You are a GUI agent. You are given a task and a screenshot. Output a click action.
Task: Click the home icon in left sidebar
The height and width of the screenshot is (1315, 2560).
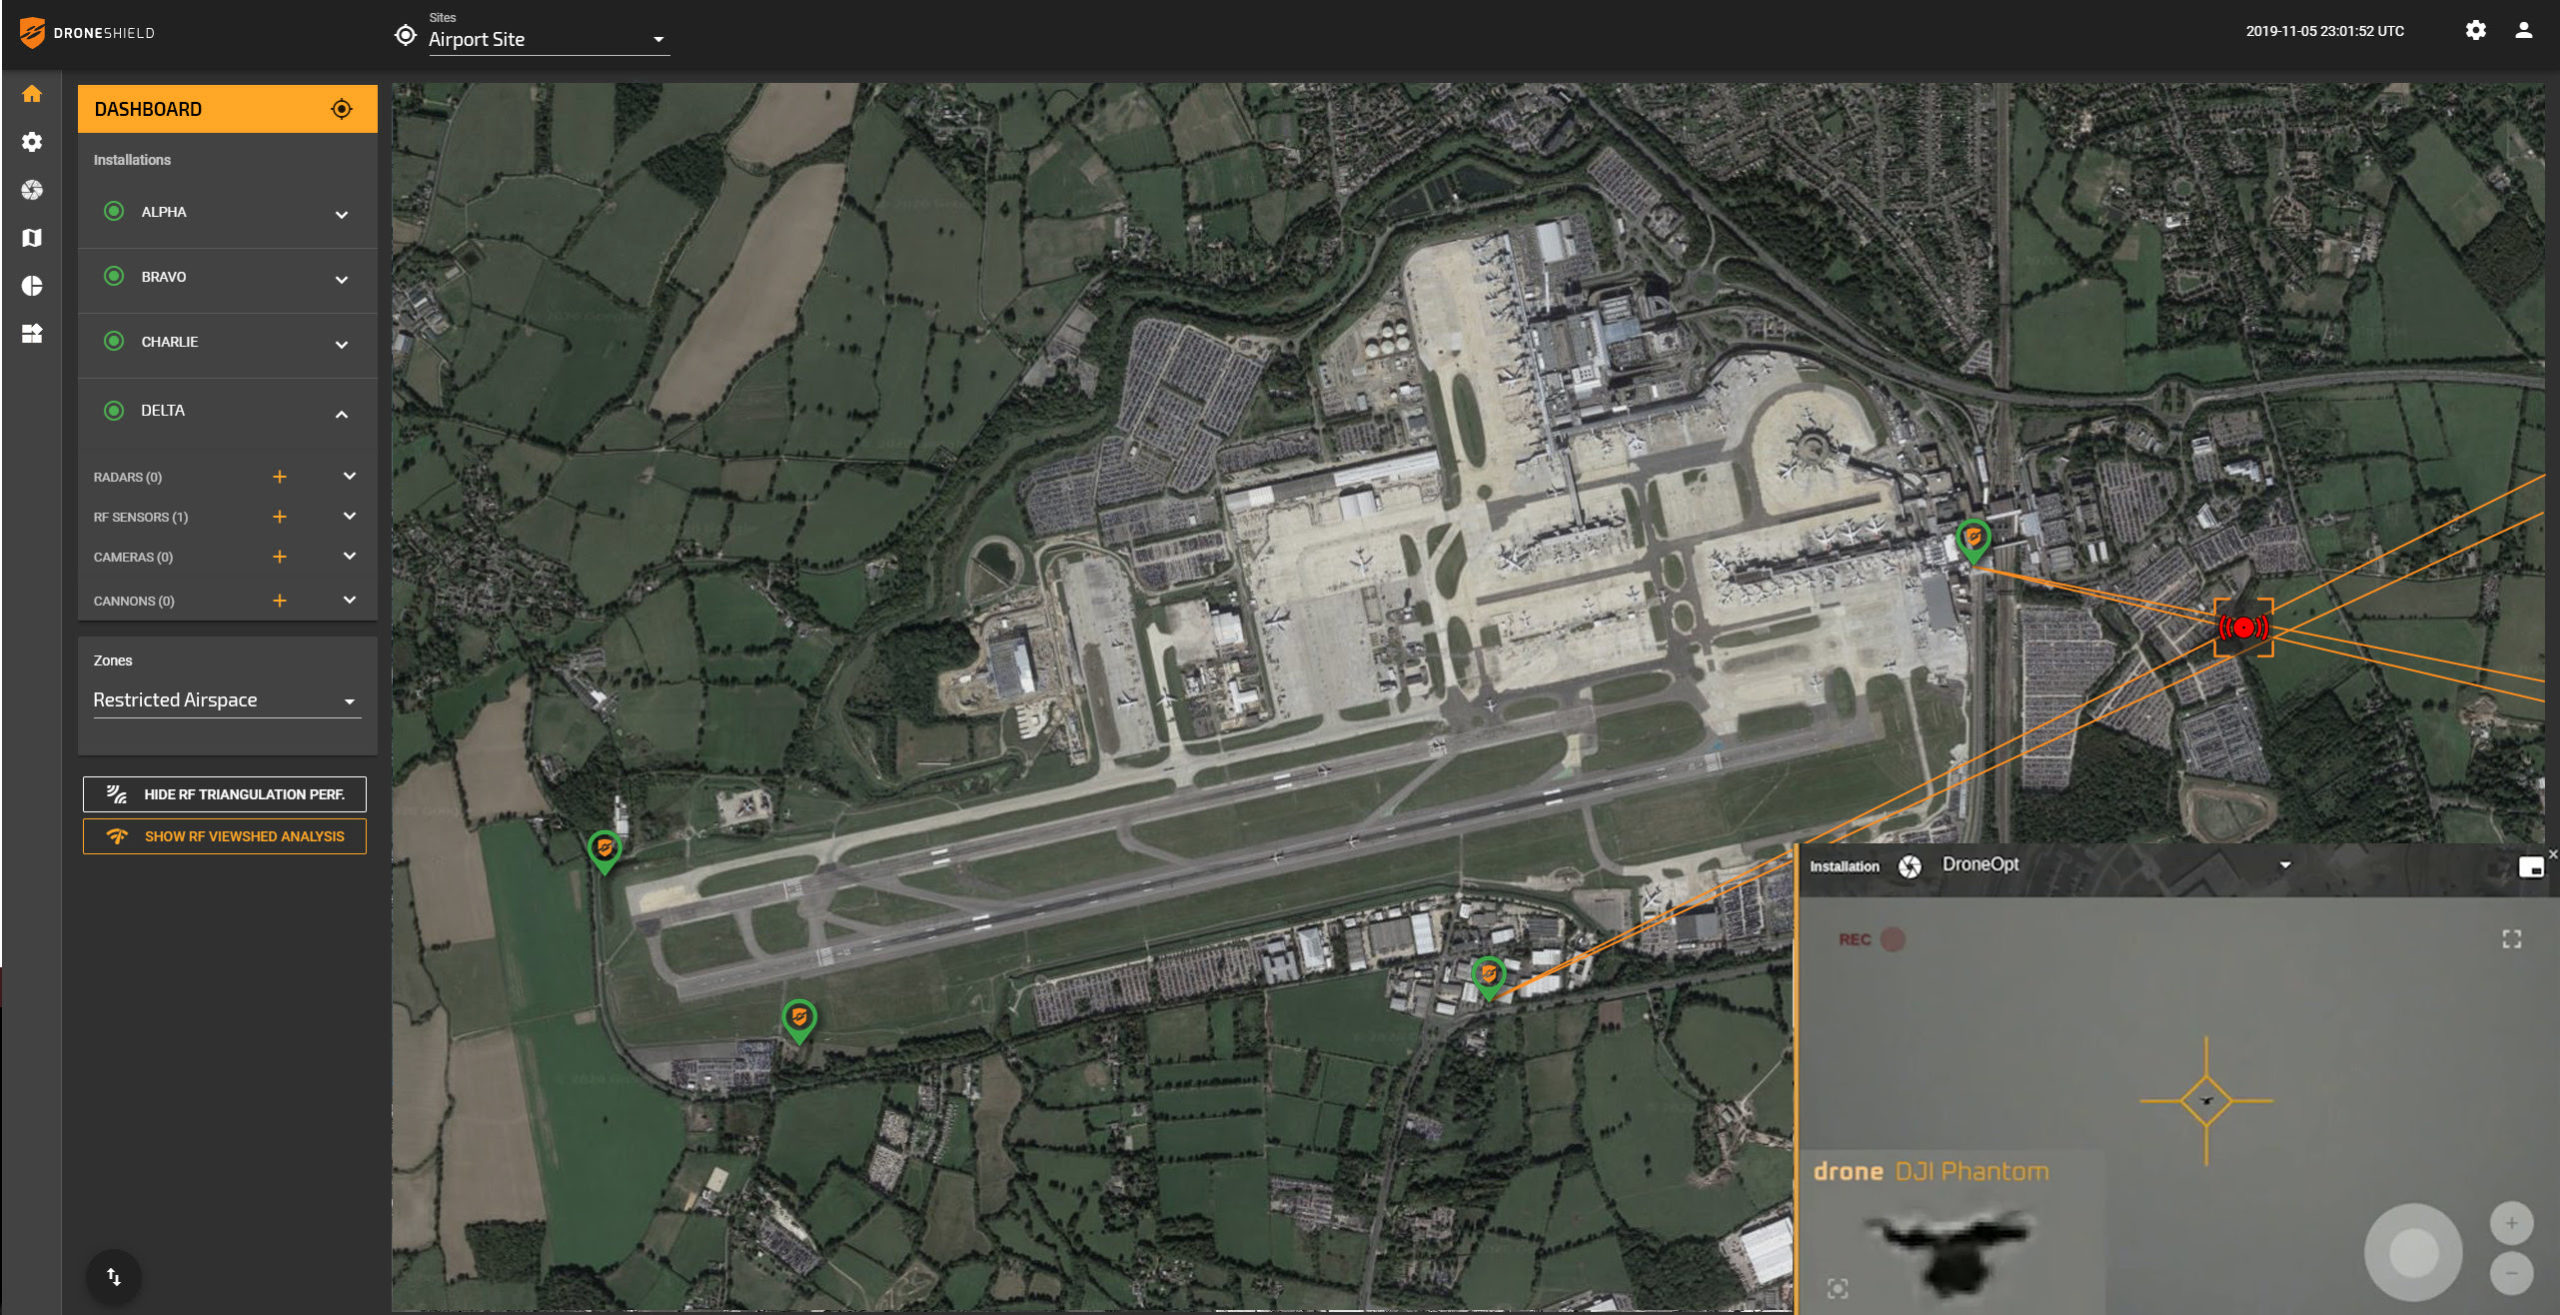(x=32, y=94)
